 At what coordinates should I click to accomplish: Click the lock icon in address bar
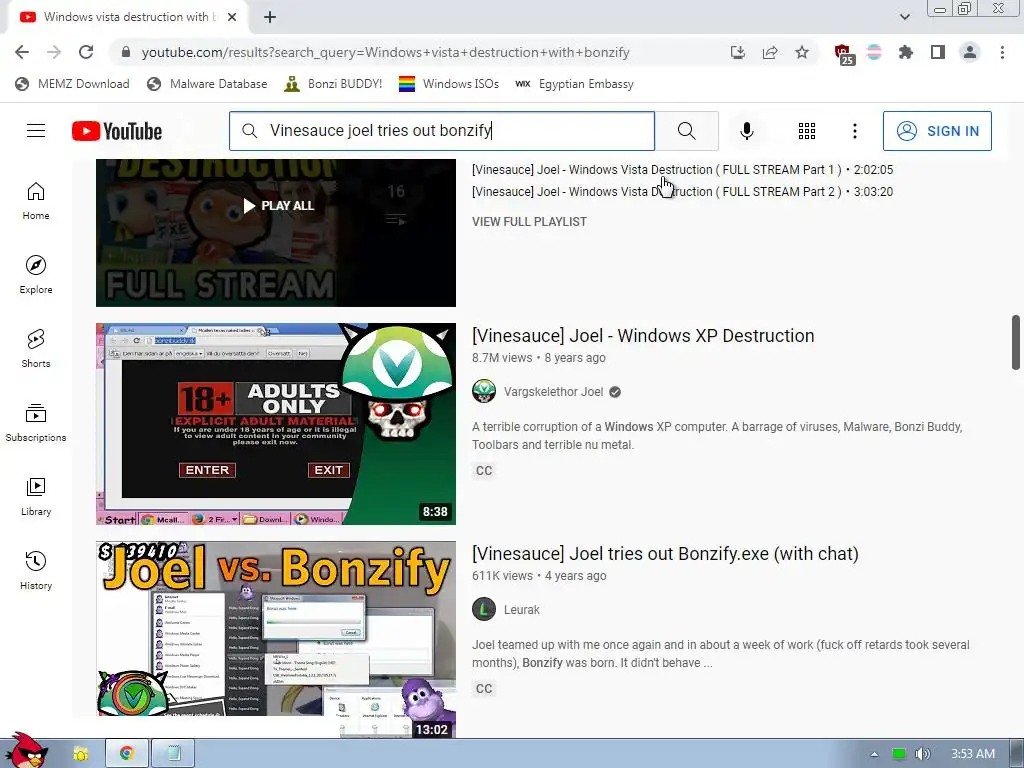[x=126, y=52]
